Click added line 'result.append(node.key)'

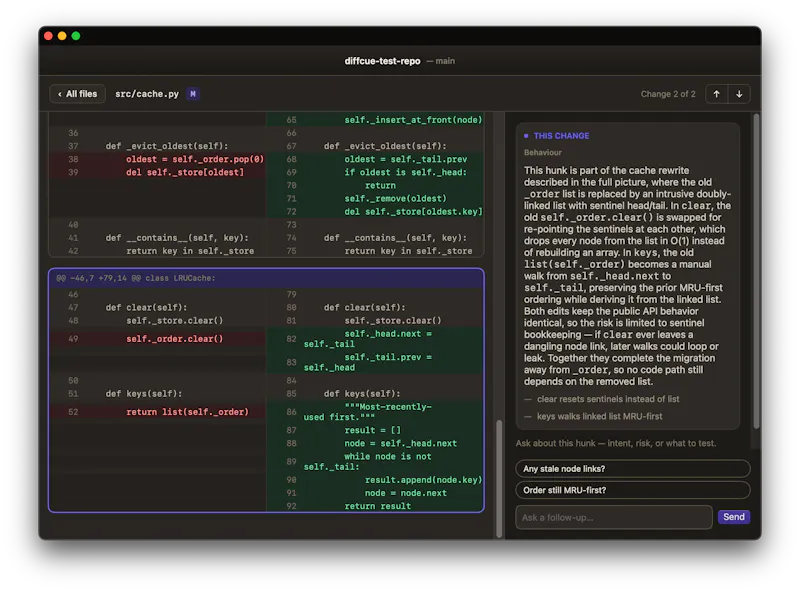click(423, 480)
